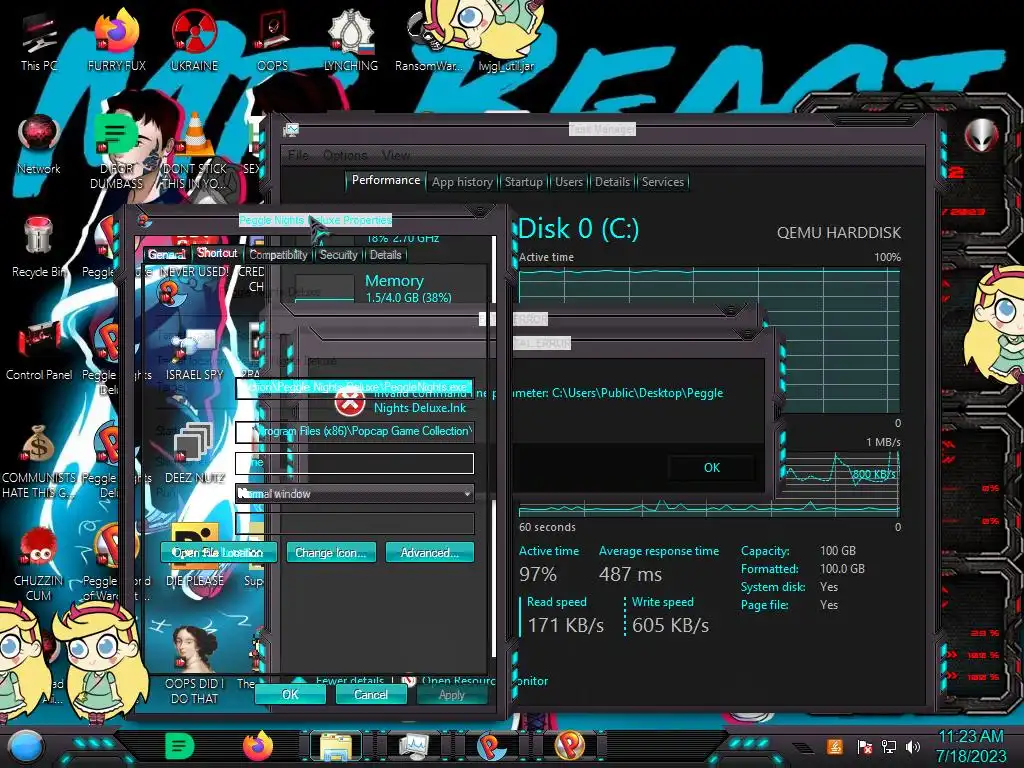Open the View menu in Task Manager
The height and width of the screenshot is (768, 1024).
[395, 155]
